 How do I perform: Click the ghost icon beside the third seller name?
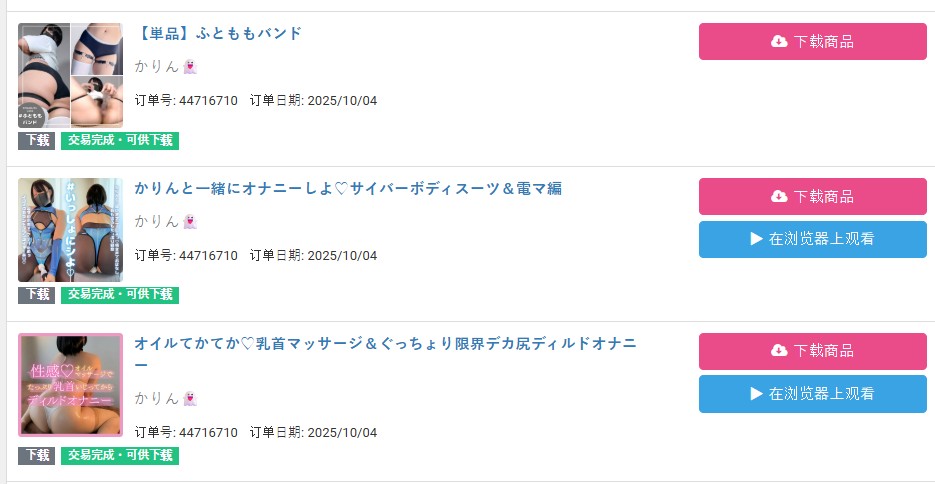click(190, 398)
